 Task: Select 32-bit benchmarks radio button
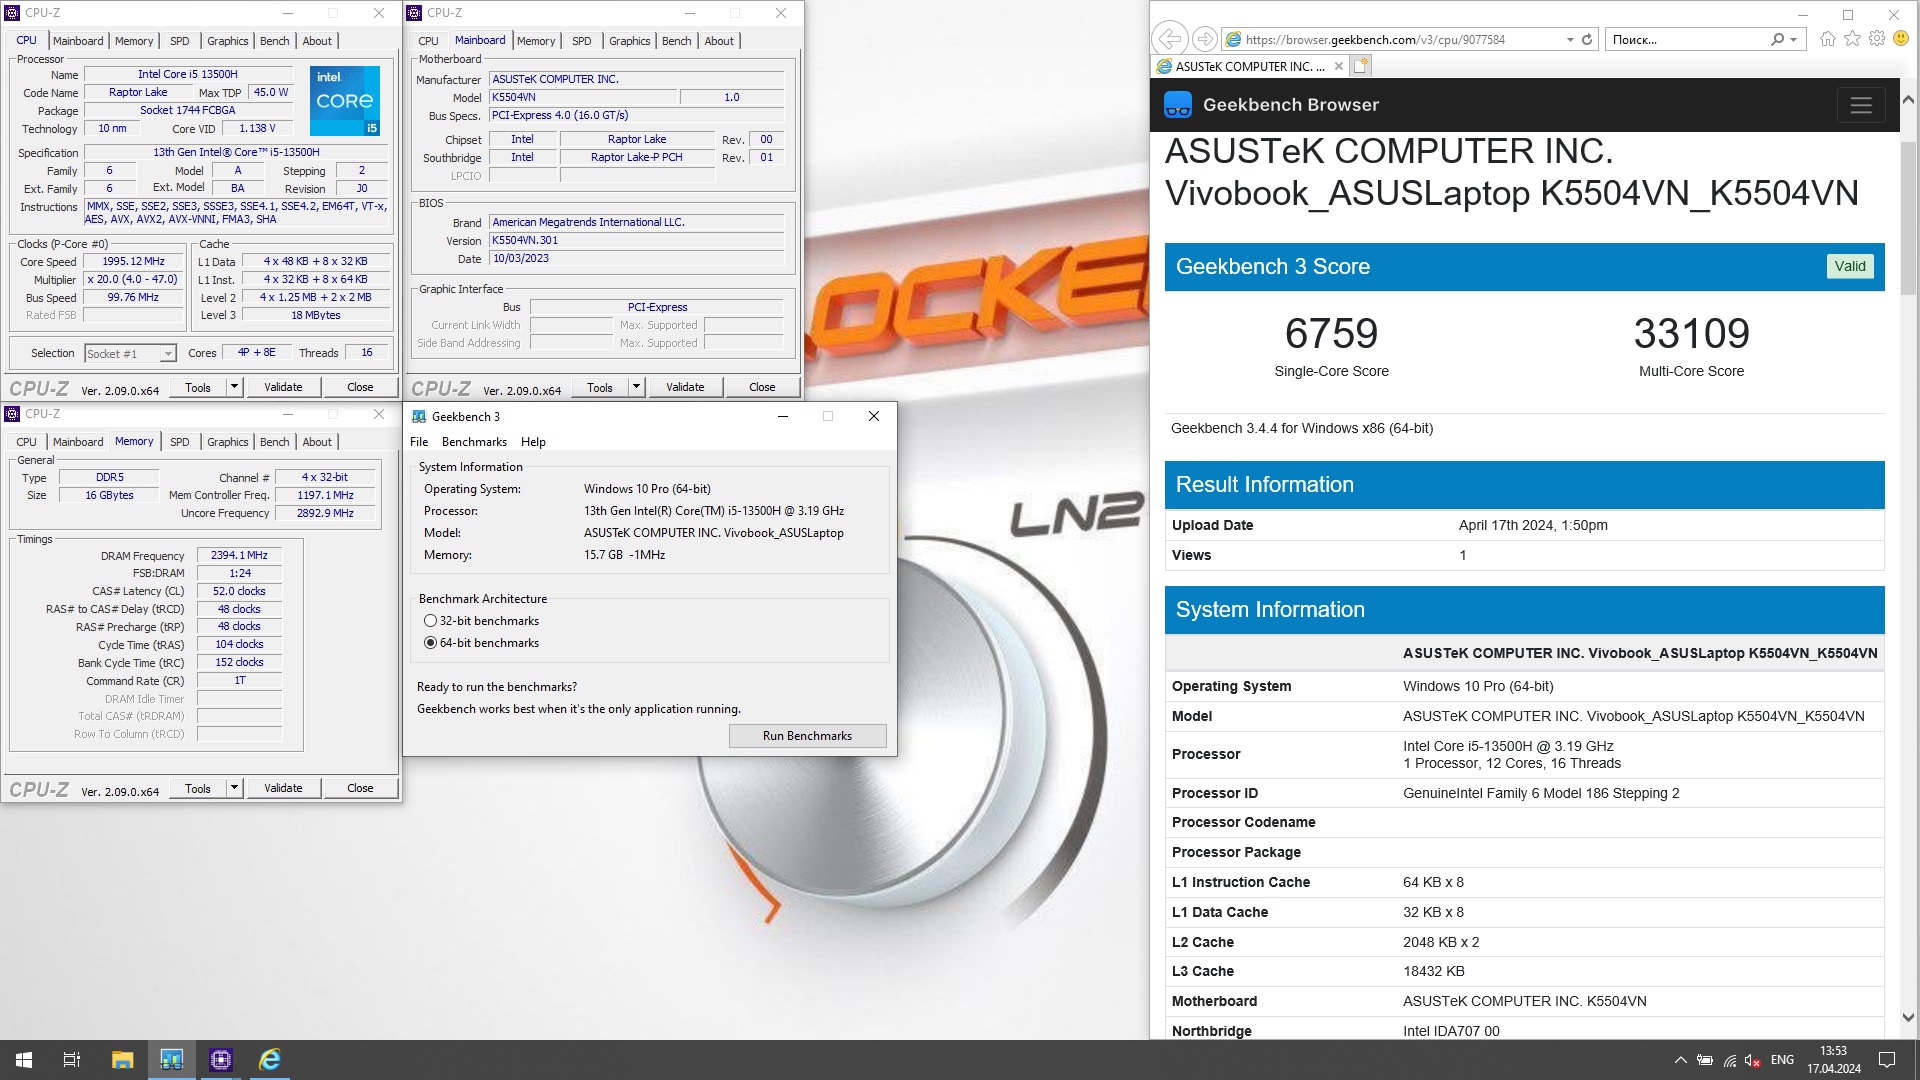(431, 621)
